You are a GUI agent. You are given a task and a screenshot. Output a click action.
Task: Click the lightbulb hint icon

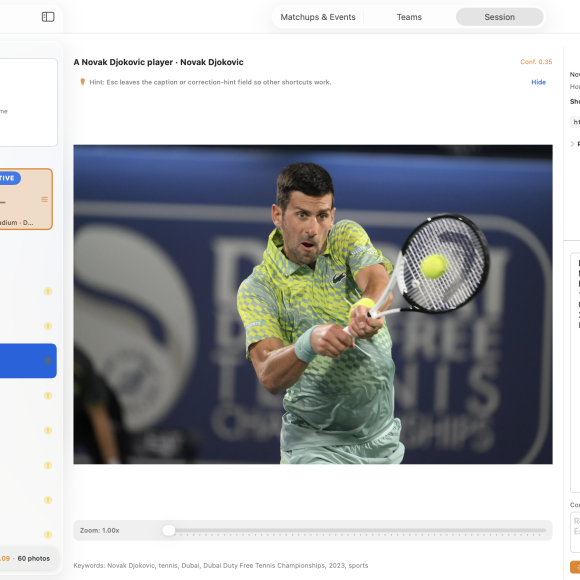coord(82,82)
